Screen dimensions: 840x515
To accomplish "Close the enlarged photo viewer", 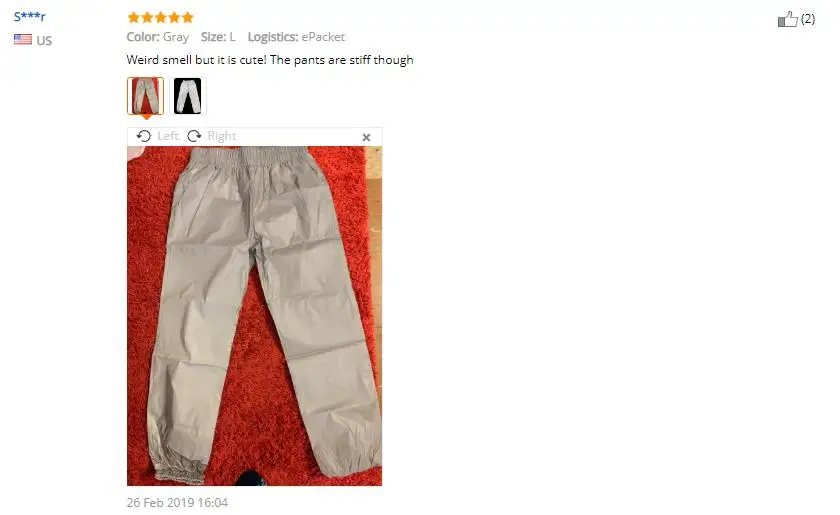I will coord(366,138).
